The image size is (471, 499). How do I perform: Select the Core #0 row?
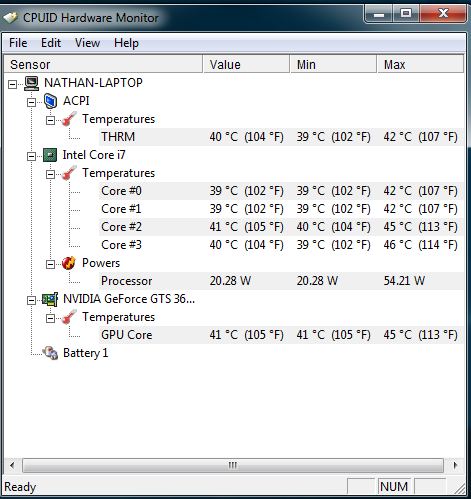pyautogui.click(x=281, y=191)
